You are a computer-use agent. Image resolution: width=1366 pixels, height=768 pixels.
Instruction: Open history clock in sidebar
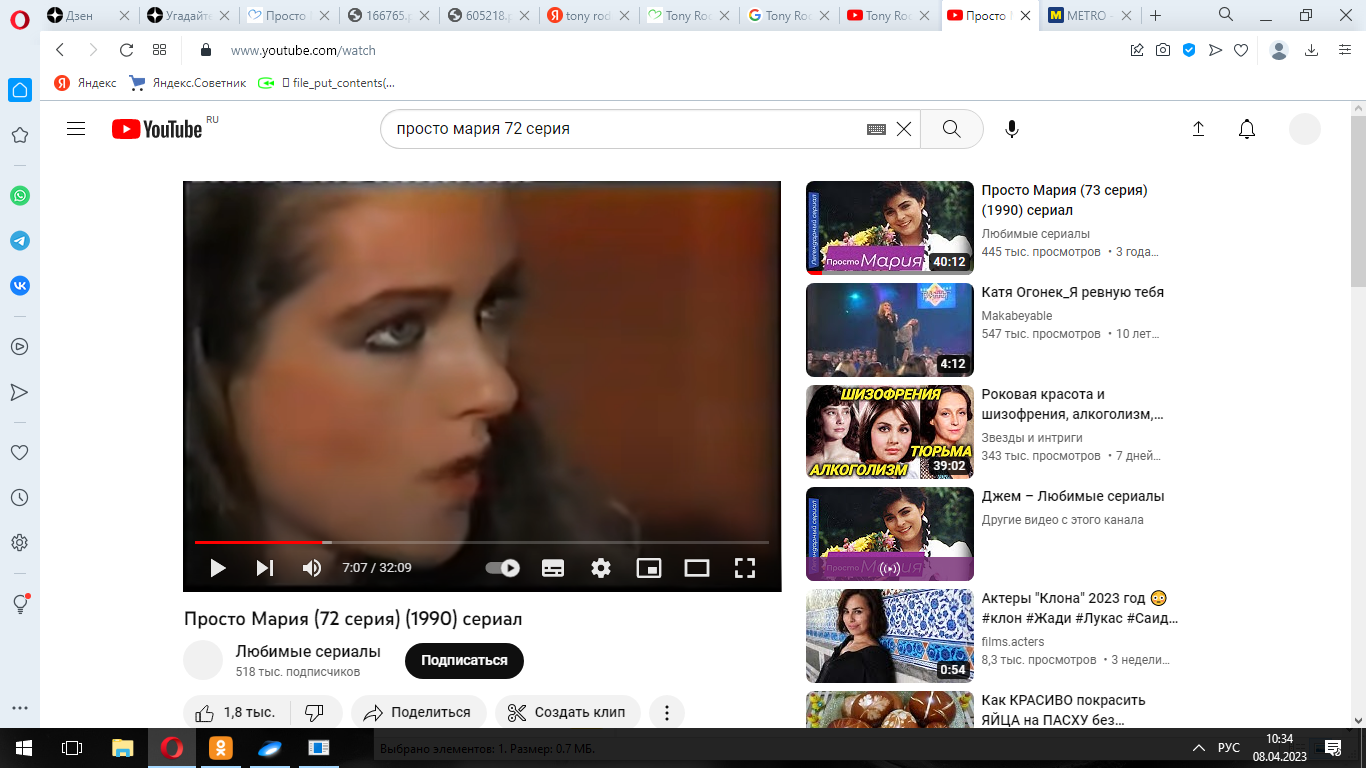(19, 498)
